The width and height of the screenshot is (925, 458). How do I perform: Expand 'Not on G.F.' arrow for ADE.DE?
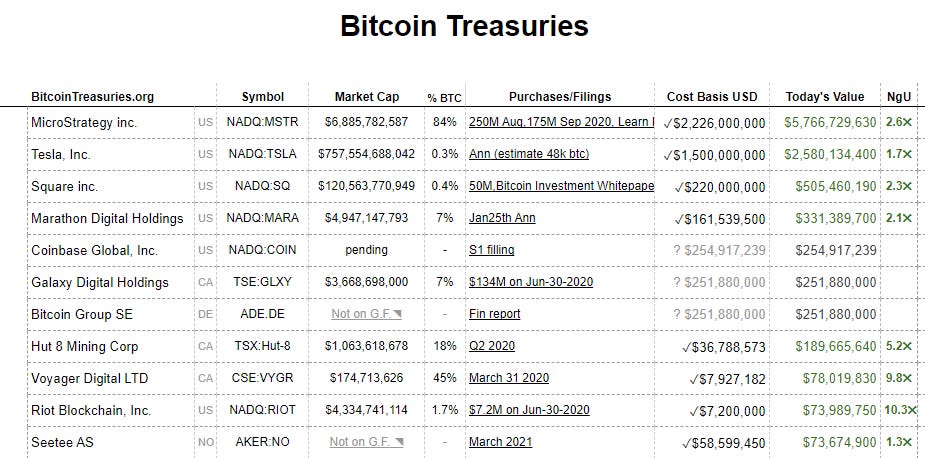coord(398,315)
